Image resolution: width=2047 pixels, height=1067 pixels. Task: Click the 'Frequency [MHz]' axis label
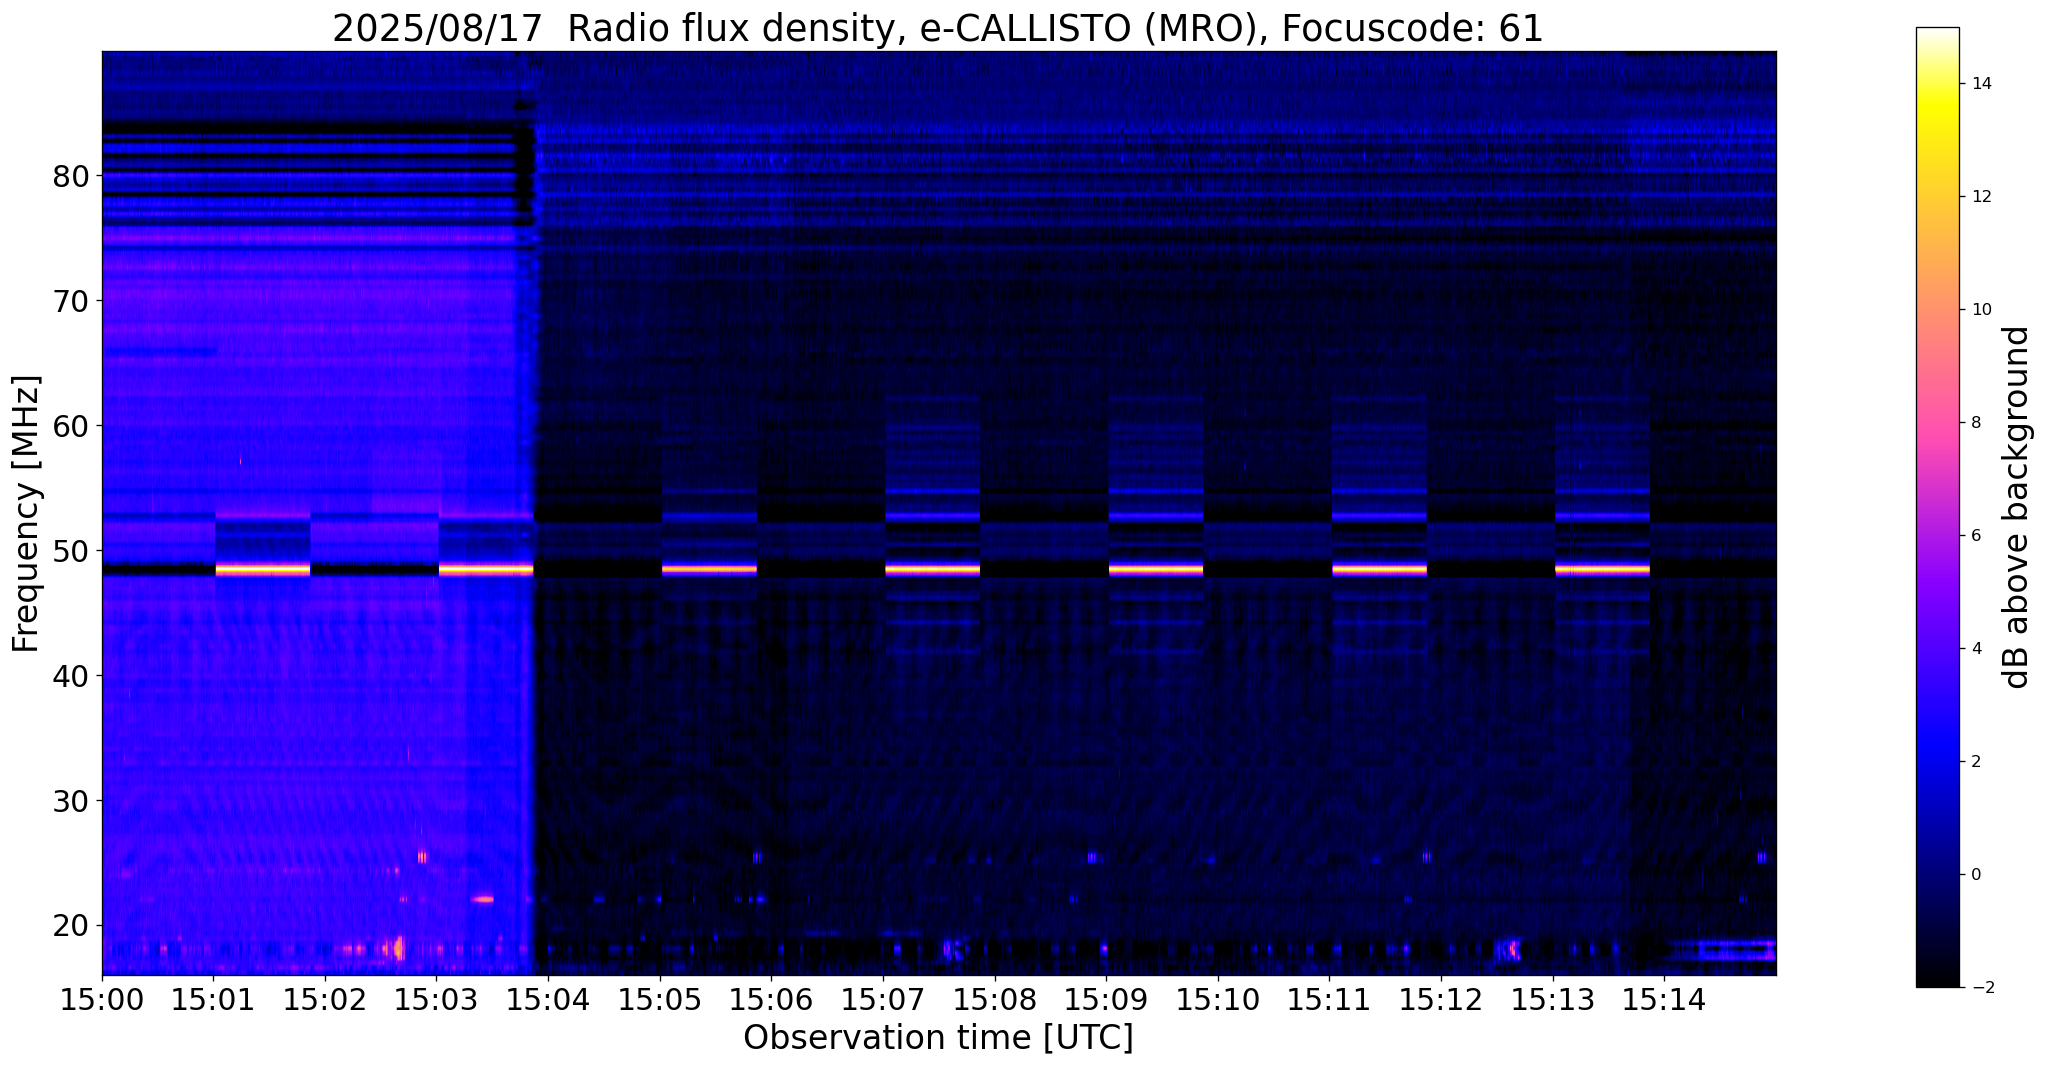pos(27,513)
